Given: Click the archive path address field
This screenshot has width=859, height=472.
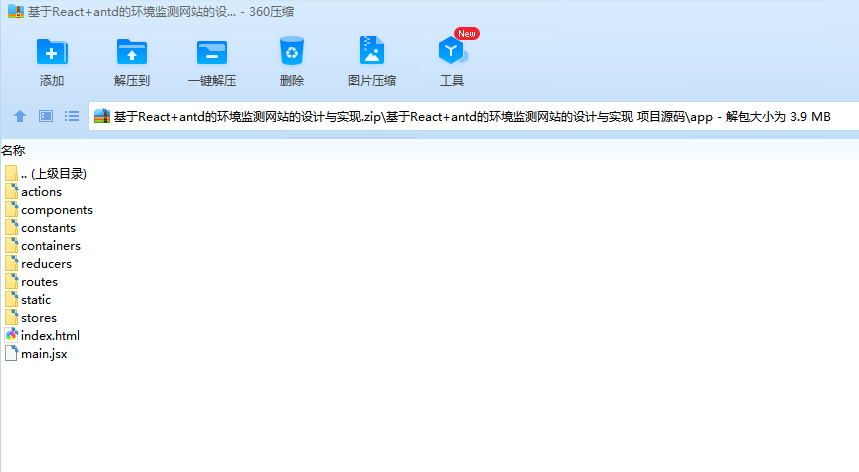Looking at the screenshot, I should click(474, 116).
